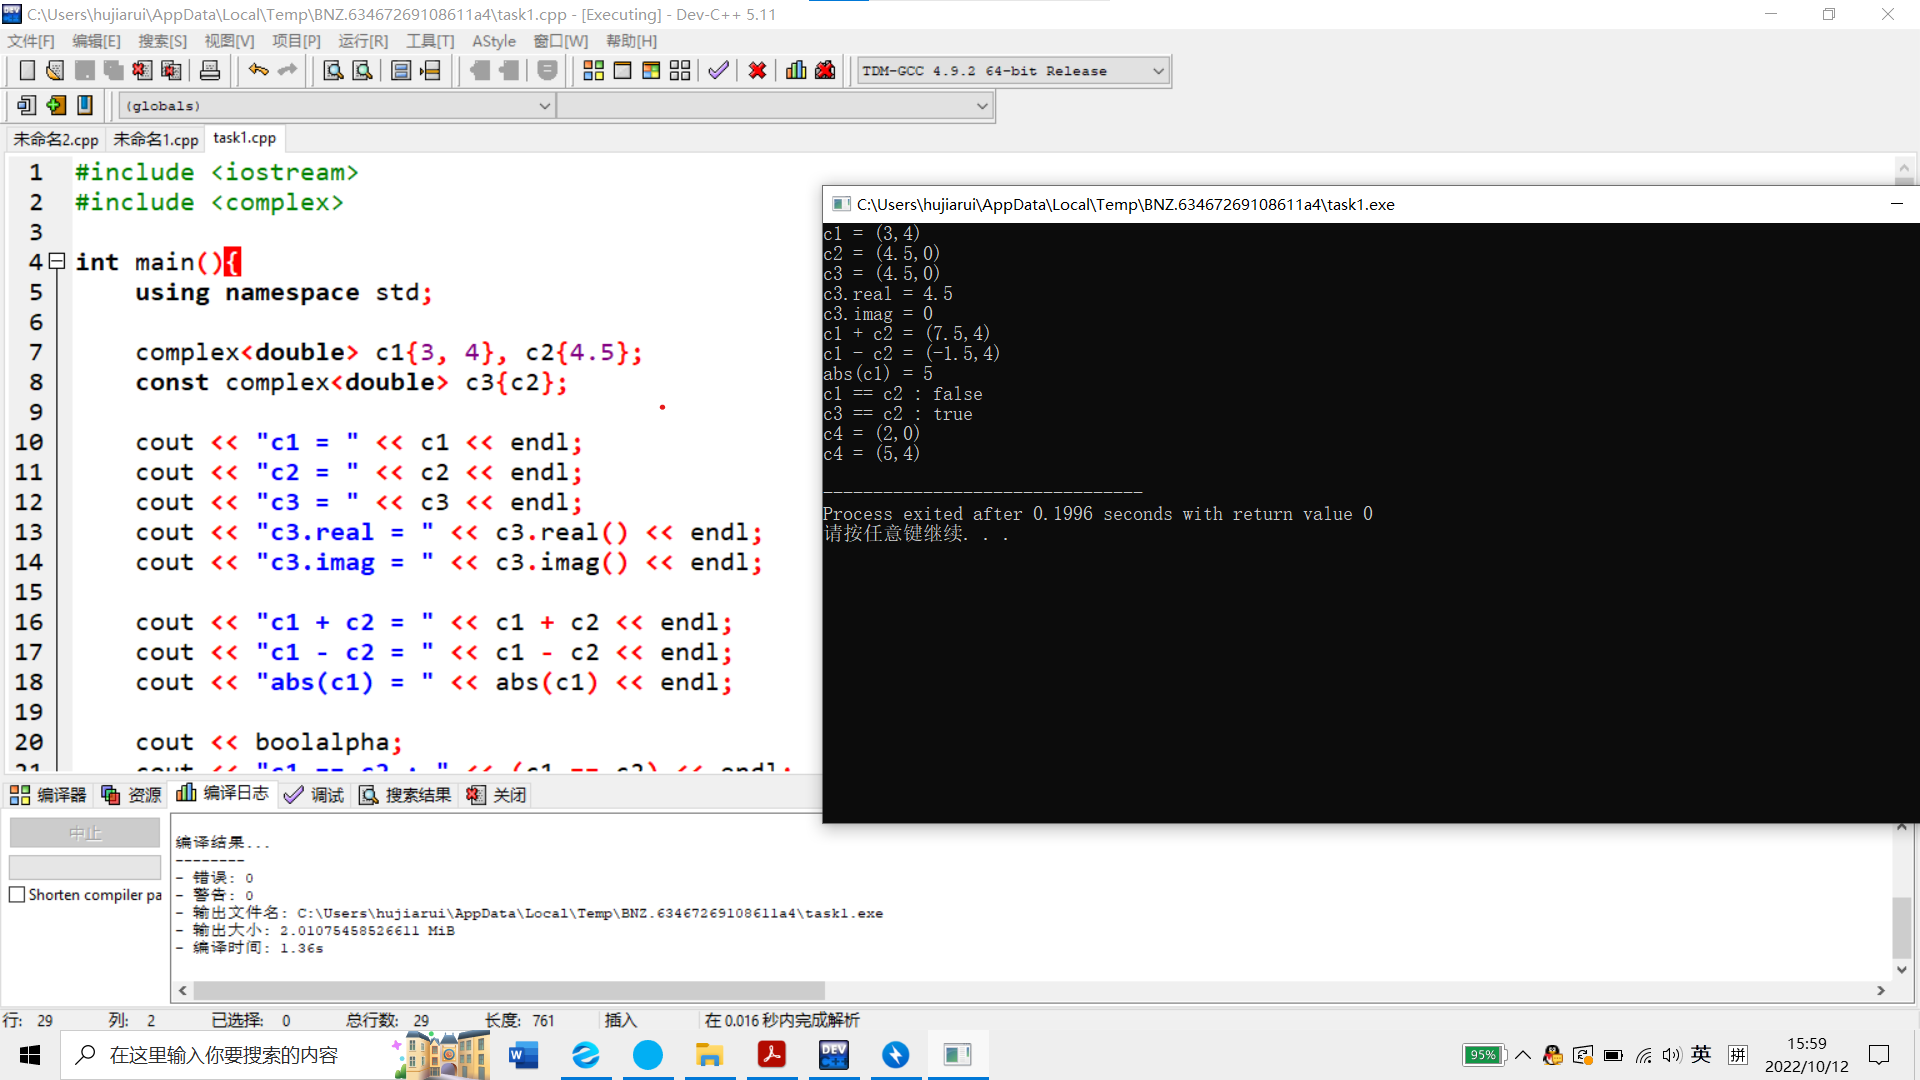Click the Compile icon with four colored squares

tap(593, 71)
